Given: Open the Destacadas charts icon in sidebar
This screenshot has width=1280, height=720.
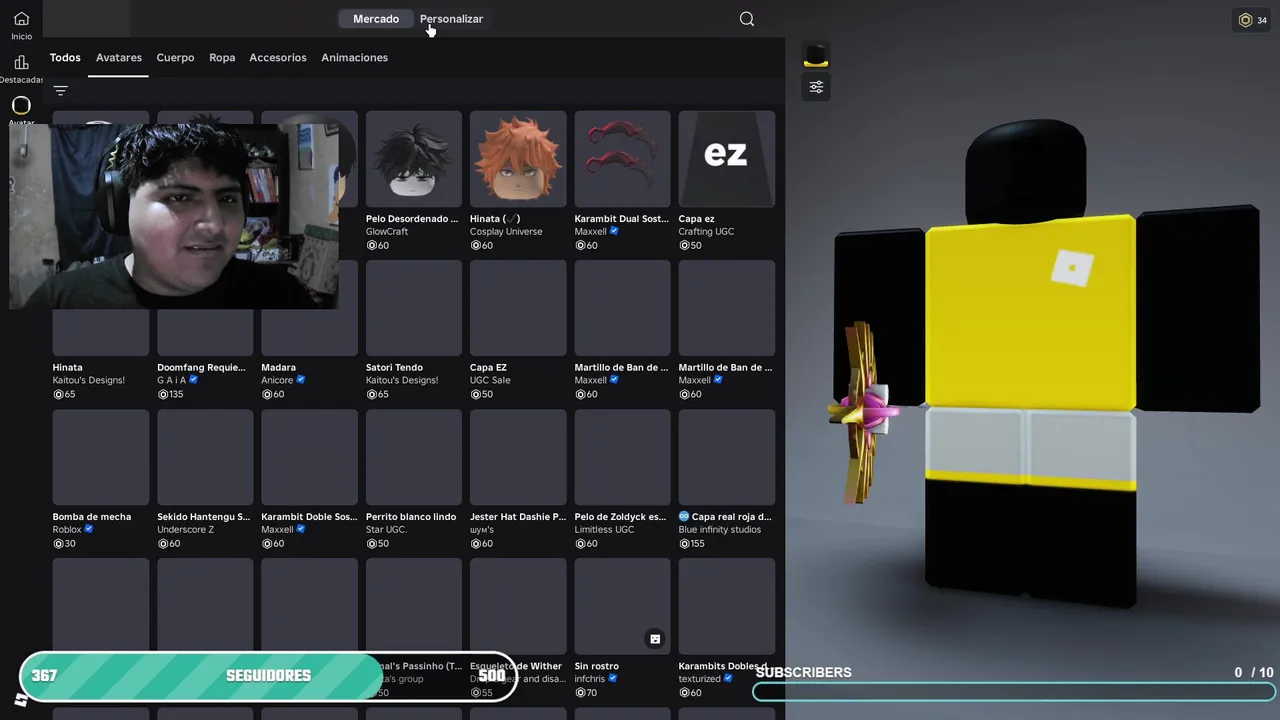Looking at the screenshot, I should point(21,62).
